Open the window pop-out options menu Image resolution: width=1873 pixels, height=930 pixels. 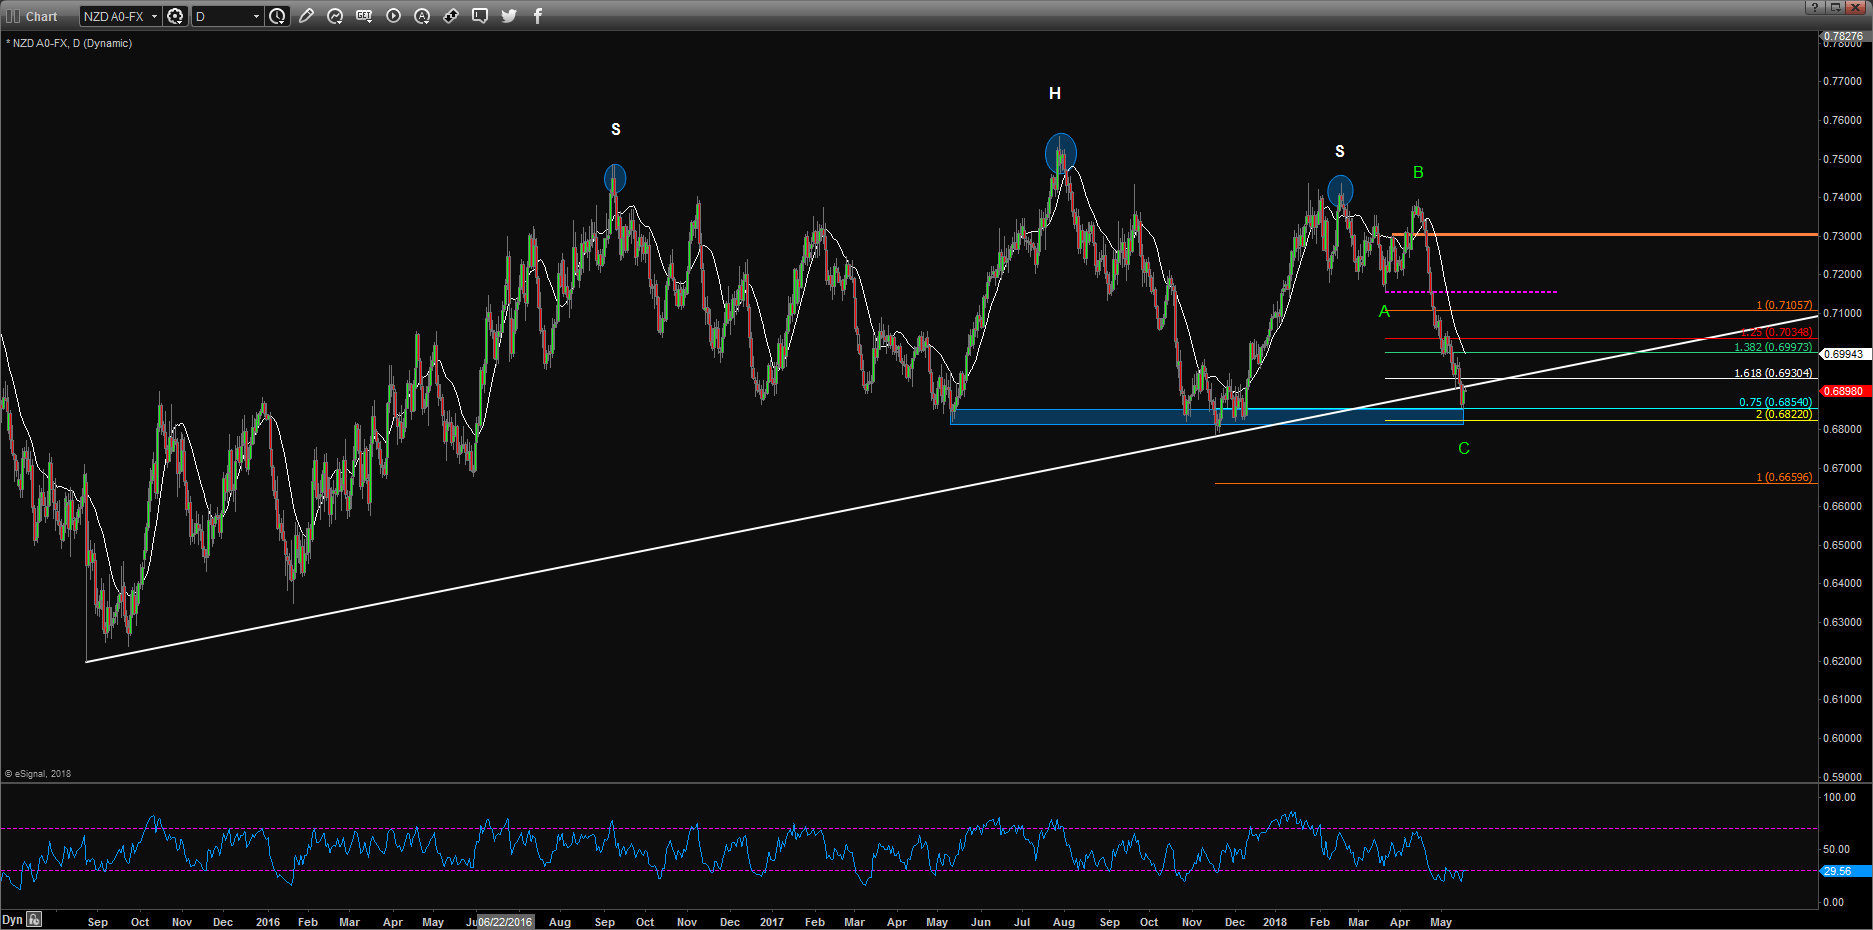(x=1836, y=7)
